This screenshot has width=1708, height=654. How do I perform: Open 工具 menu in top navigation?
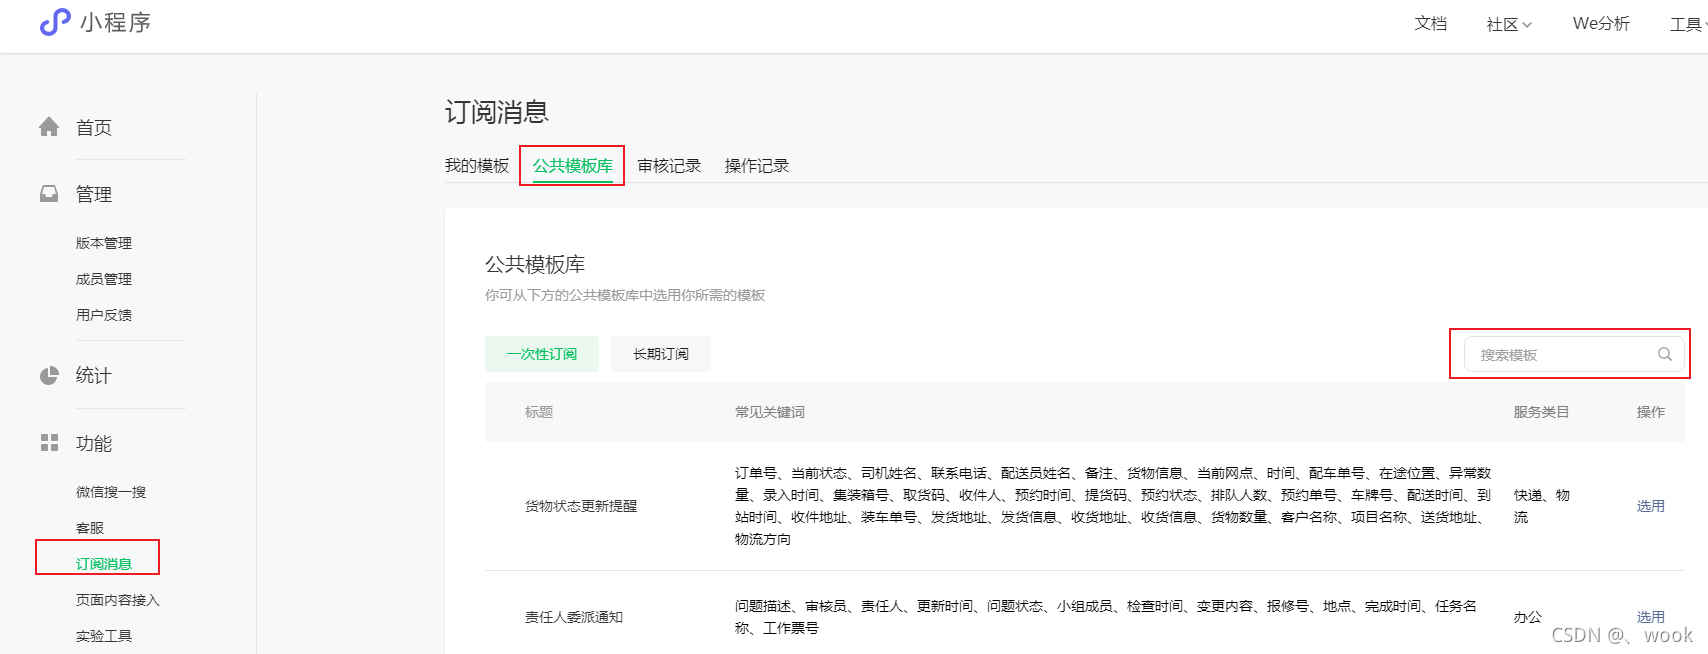(1687, 24)
